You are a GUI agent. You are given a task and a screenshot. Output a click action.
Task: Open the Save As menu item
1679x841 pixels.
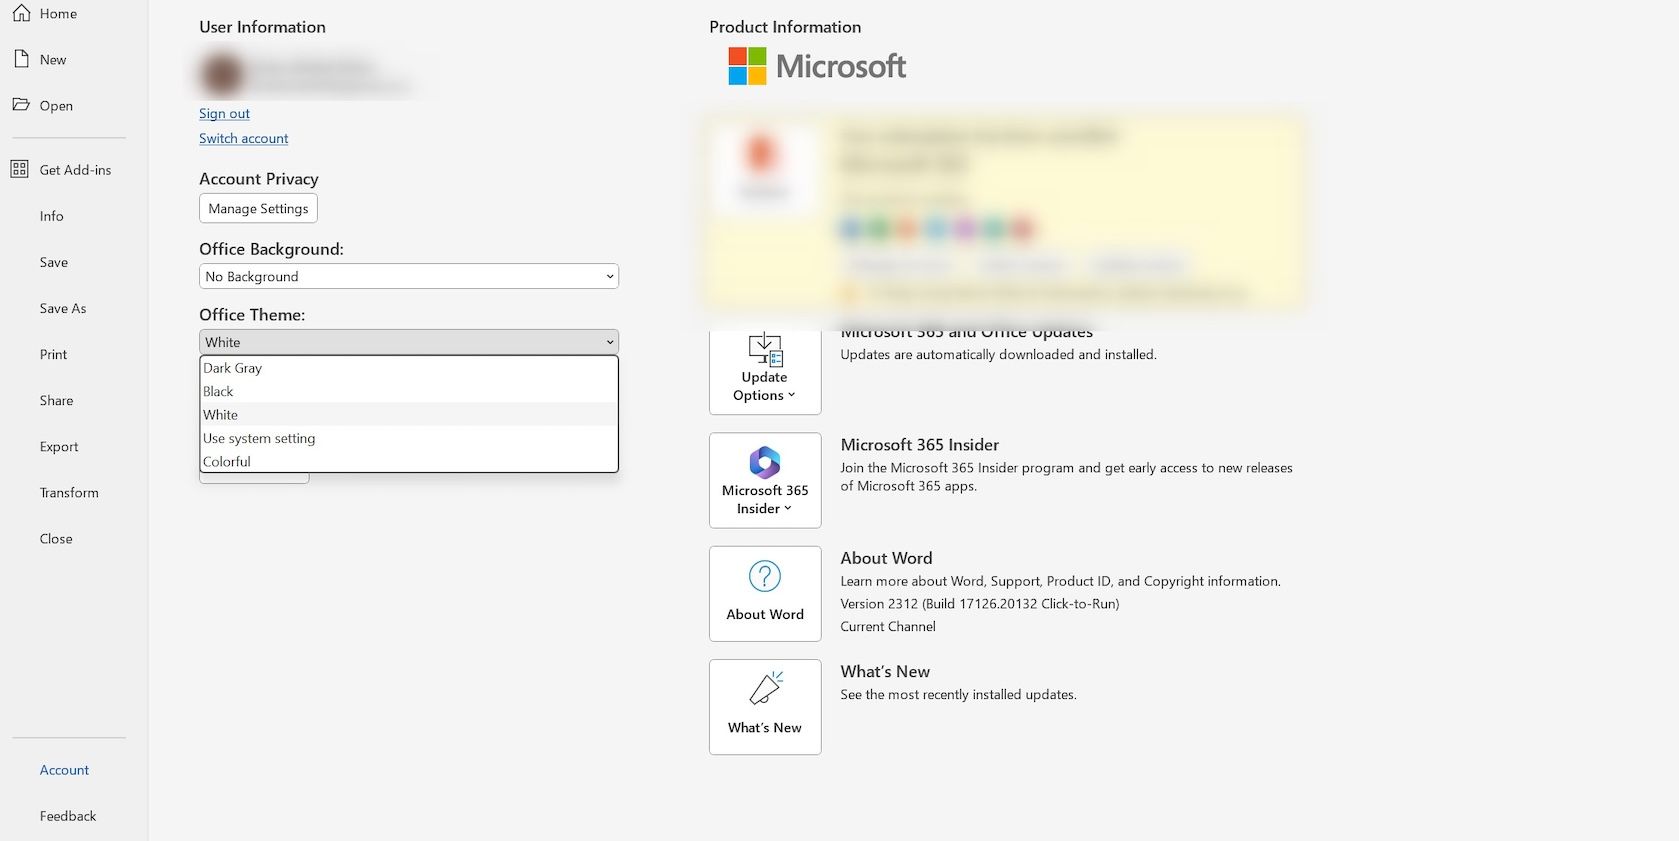[x=63, y=308]
